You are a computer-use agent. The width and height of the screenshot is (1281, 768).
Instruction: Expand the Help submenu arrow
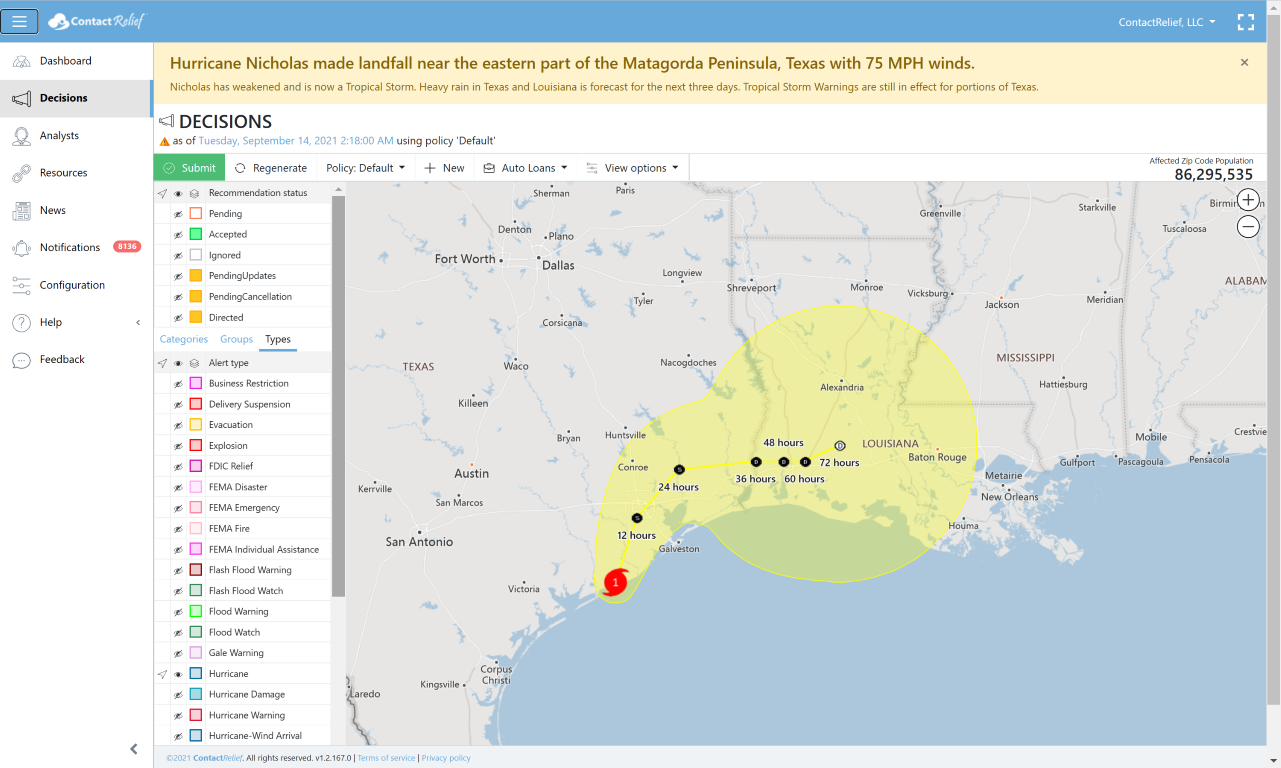[138, 322]
